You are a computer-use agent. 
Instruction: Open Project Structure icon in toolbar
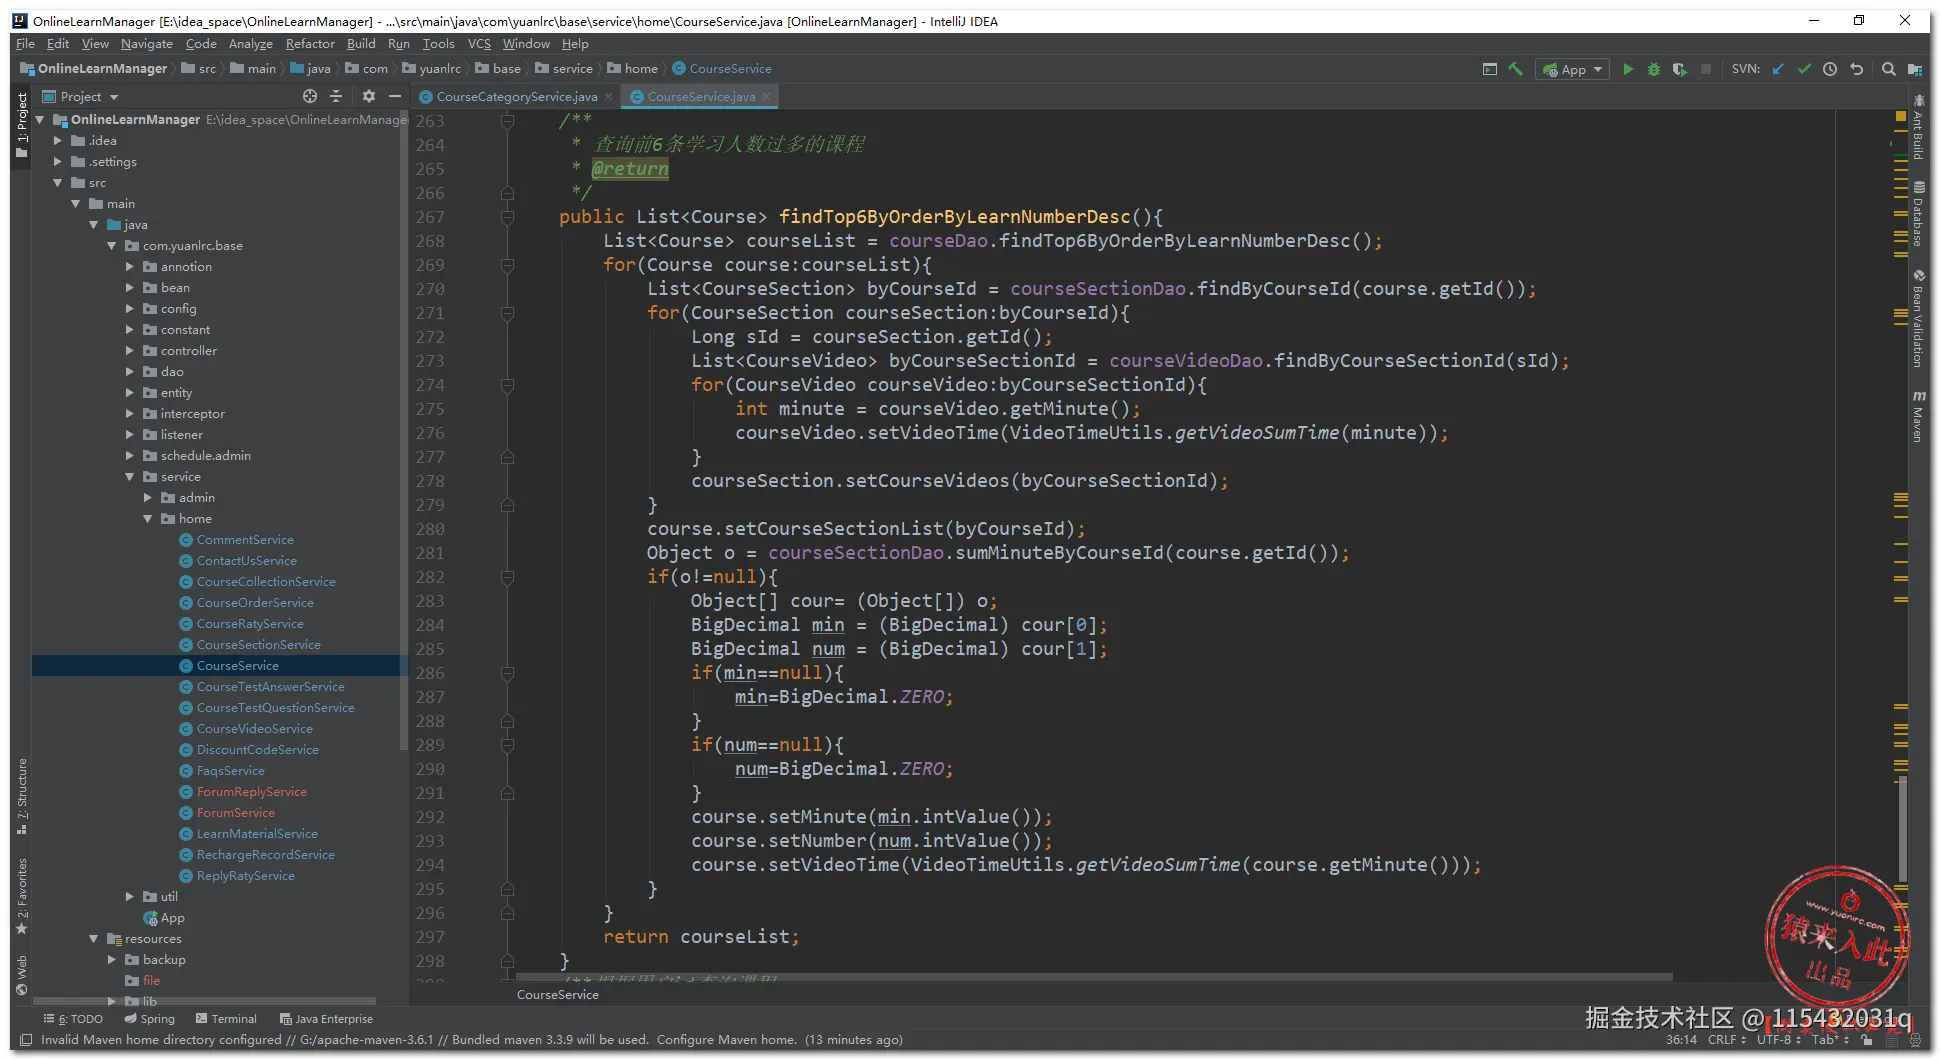1914,69
